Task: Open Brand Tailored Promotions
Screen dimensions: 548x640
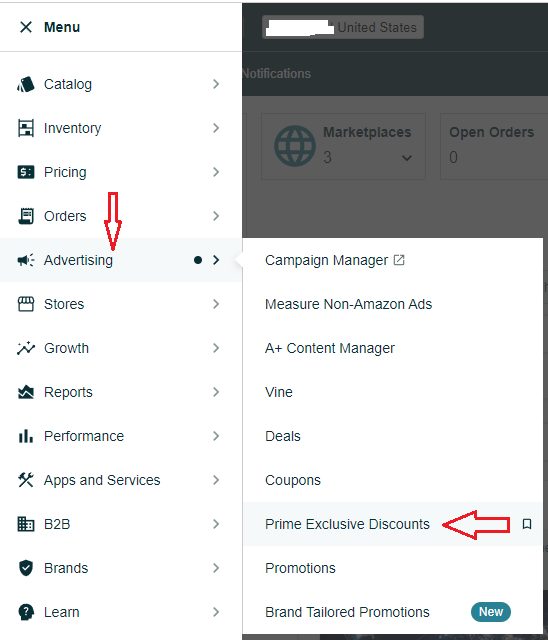Action: 347,612
